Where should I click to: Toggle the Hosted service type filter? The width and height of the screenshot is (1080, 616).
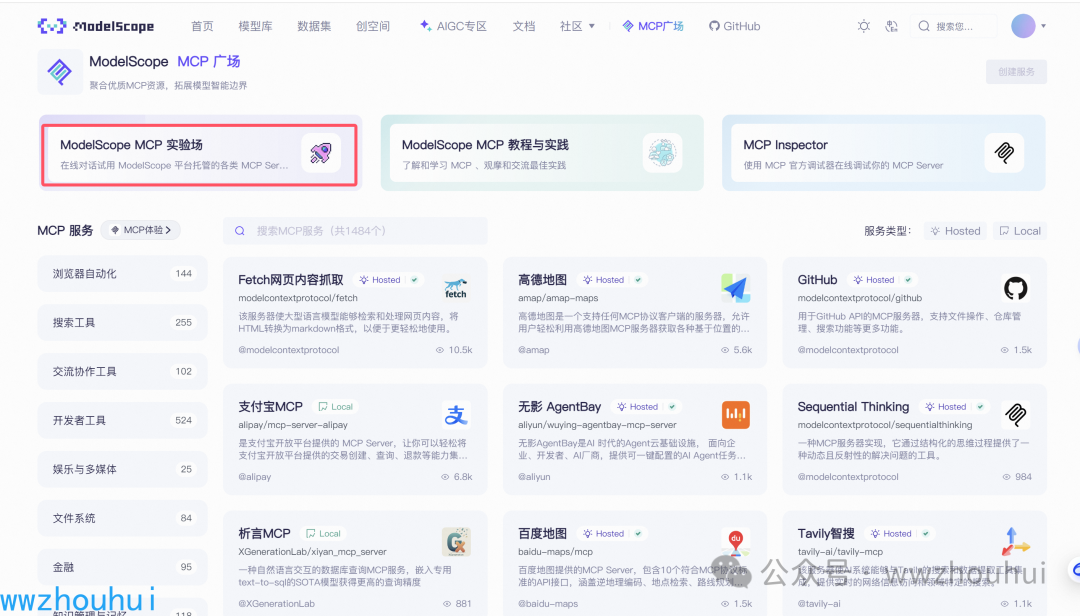(x=954, y=230)
